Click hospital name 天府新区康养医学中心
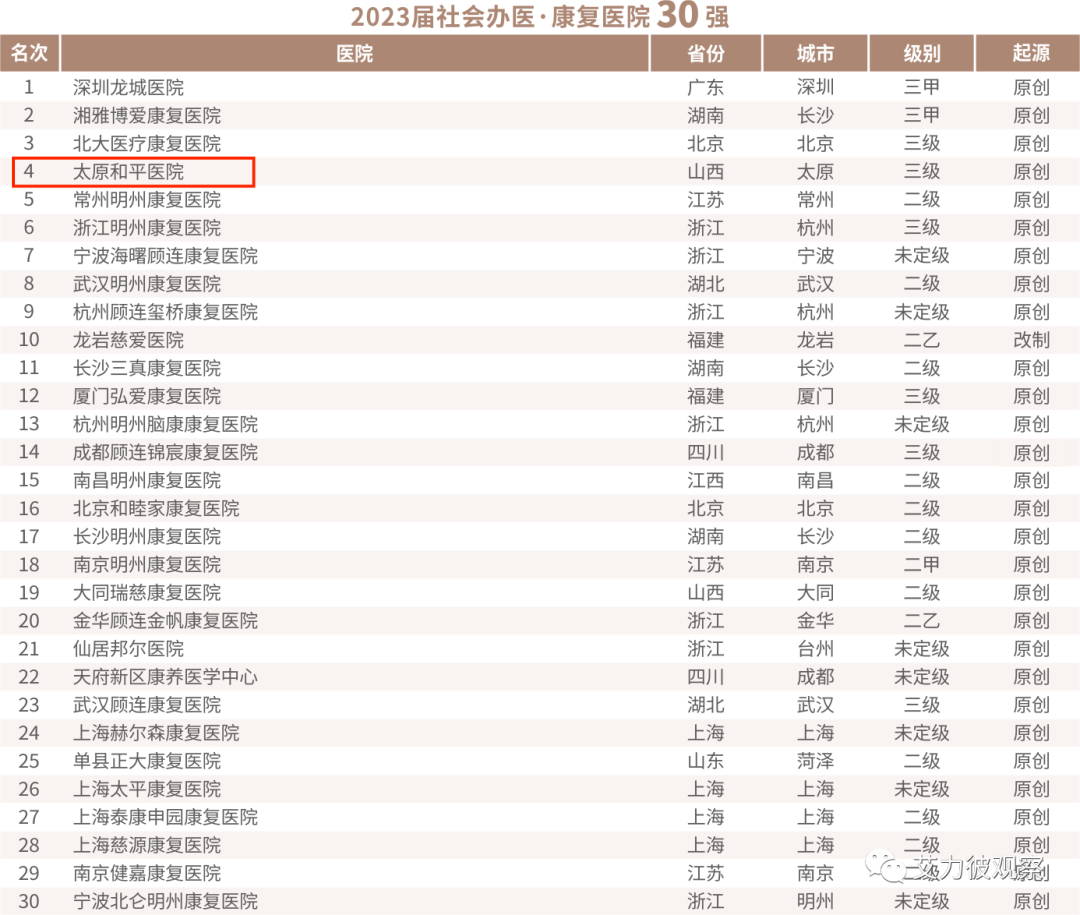This screenshot has width=1080, height=915. coord(165,677)
